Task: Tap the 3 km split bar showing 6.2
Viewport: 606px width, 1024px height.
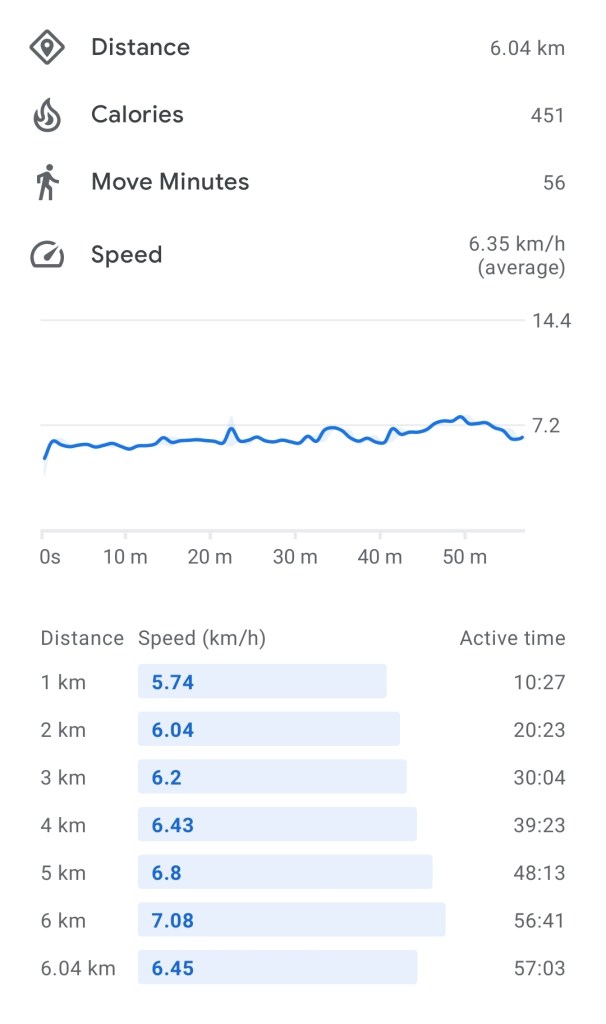Action: point(272,777)
